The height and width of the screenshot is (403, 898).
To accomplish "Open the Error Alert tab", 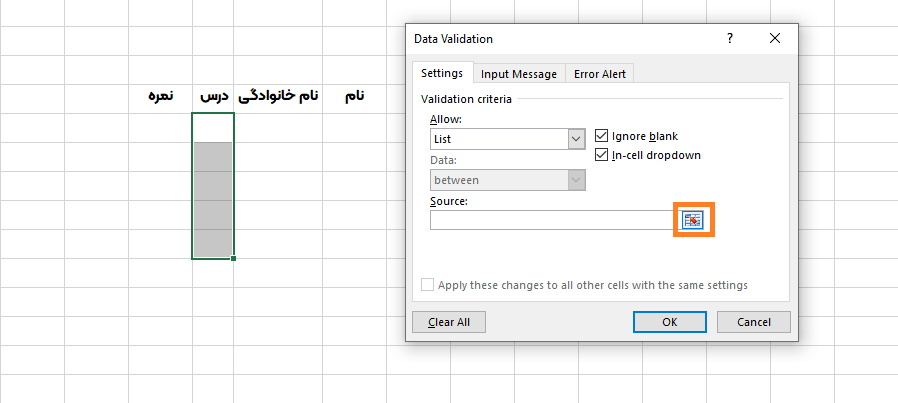I will 600,74.
